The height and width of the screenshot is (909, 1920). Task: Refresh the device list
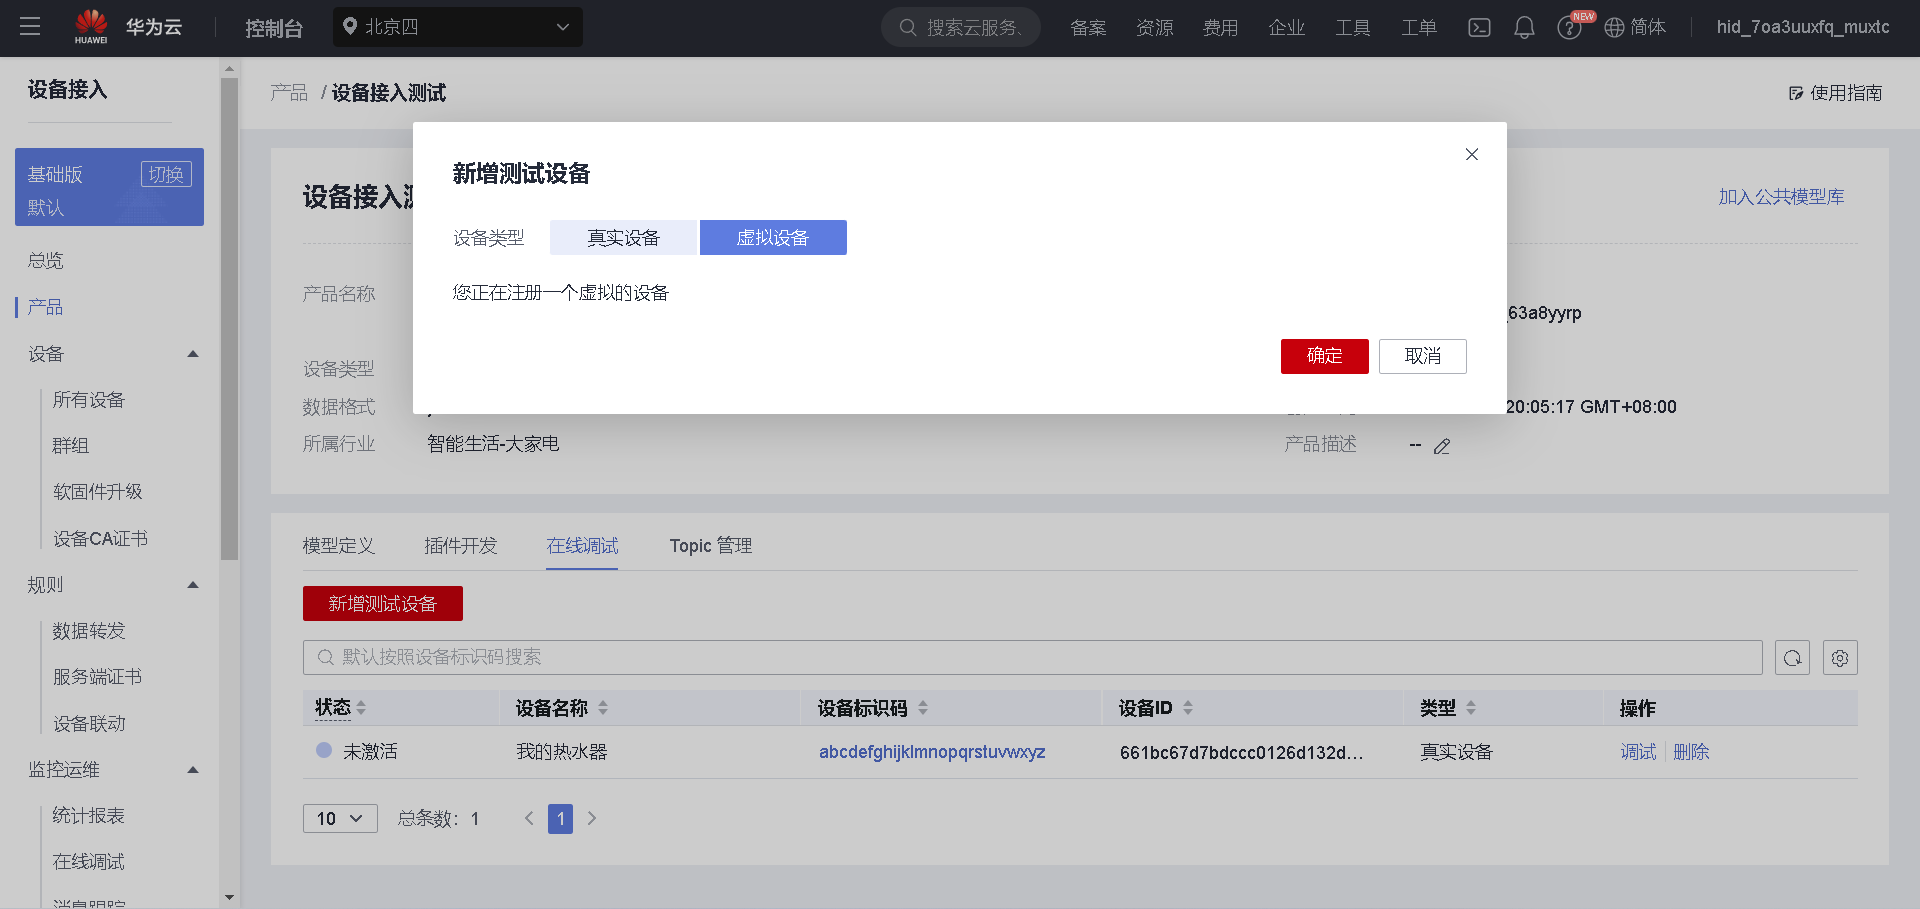pos(1792,658)
